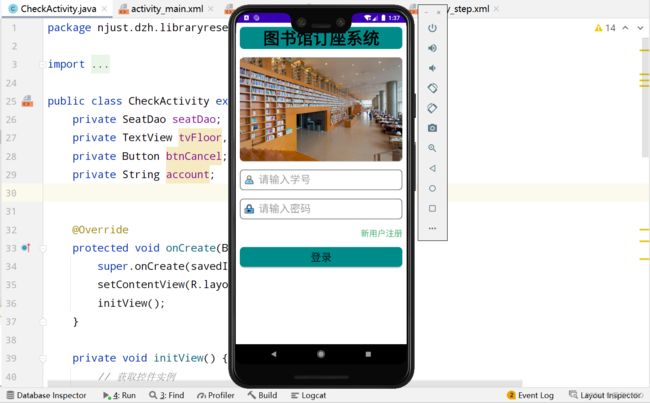Image resolution: width=650 pixels, height=403 pixels.
Task: Rotate emulator left using upper rotate icon
Action: point(432,88)
